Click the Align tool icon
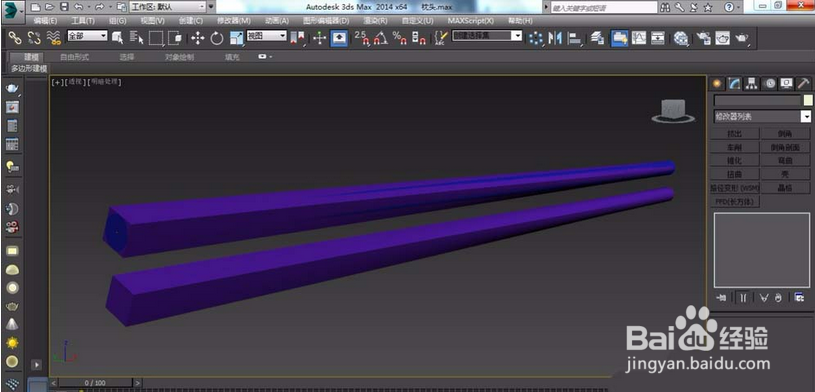The image size is (815, 392). pyautogui.click(x=574, y=38)
